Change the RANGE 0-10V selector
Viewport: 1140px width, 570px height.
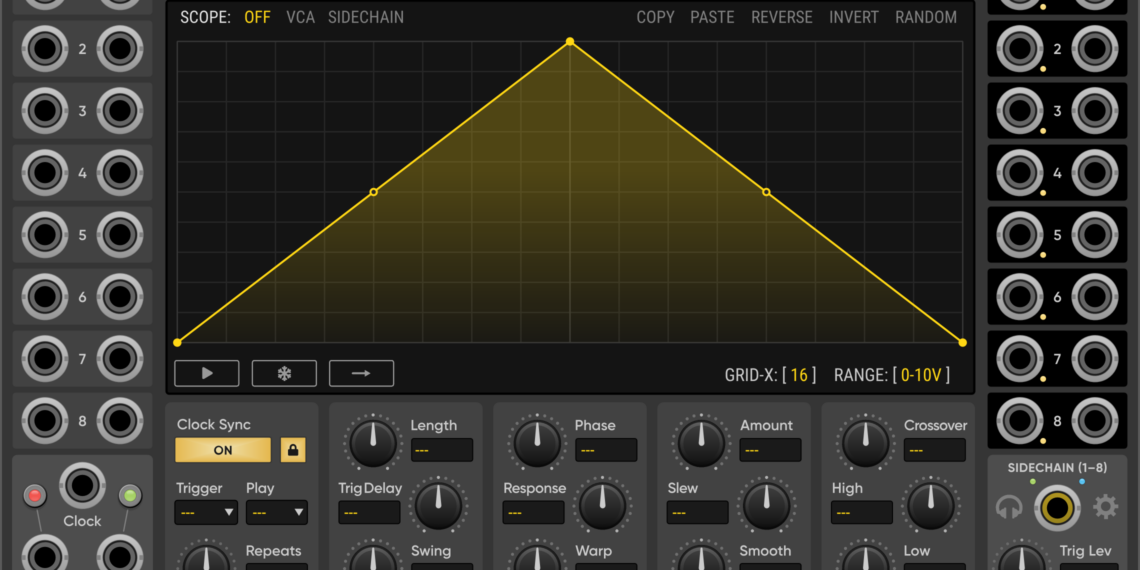click(920, 375)
